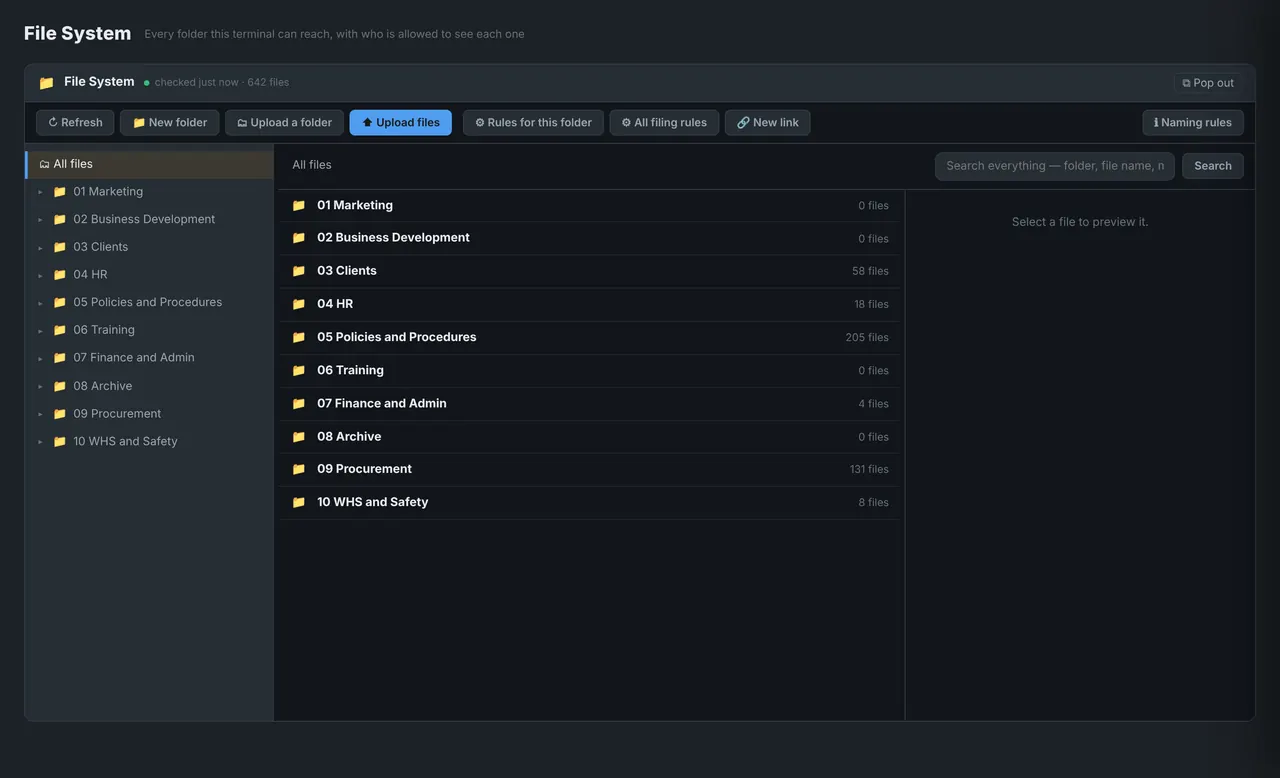Screen dimensions: 1280x778
Task: Expand the 10 WHS and Safety tree node
Action: tap(40, 442)
